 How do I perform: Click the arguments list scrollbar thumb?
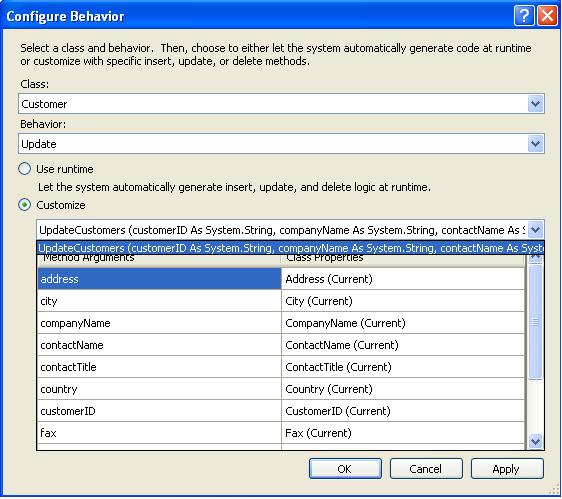click(x=535, y=322)
